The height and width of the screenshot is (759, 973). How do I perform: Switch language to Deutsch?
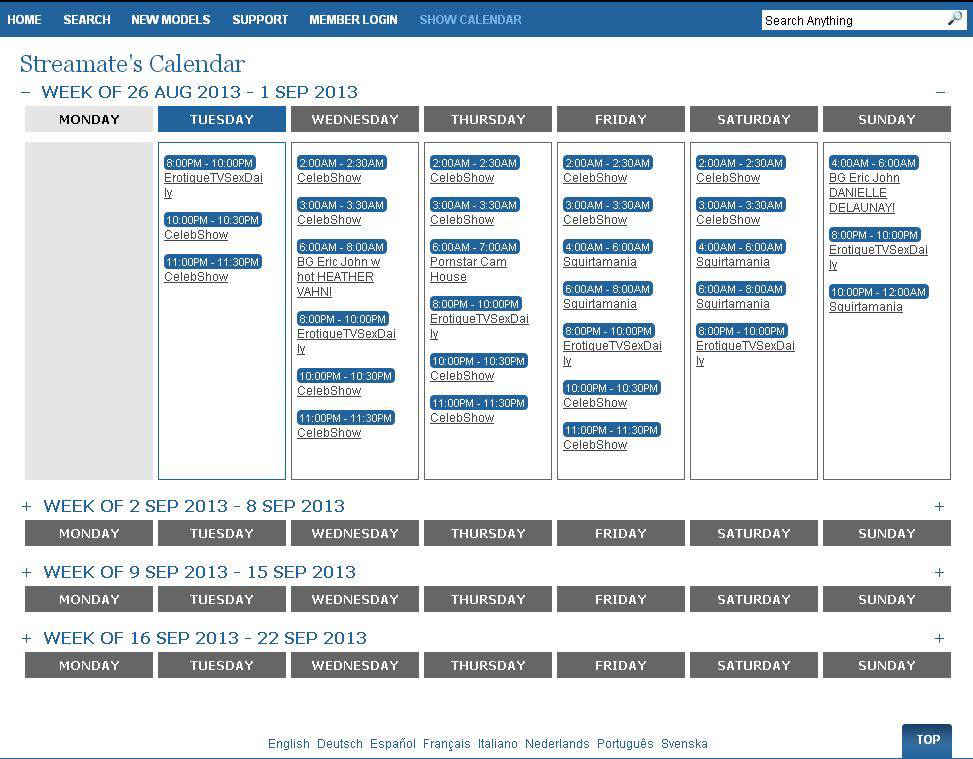coord(339,743)
